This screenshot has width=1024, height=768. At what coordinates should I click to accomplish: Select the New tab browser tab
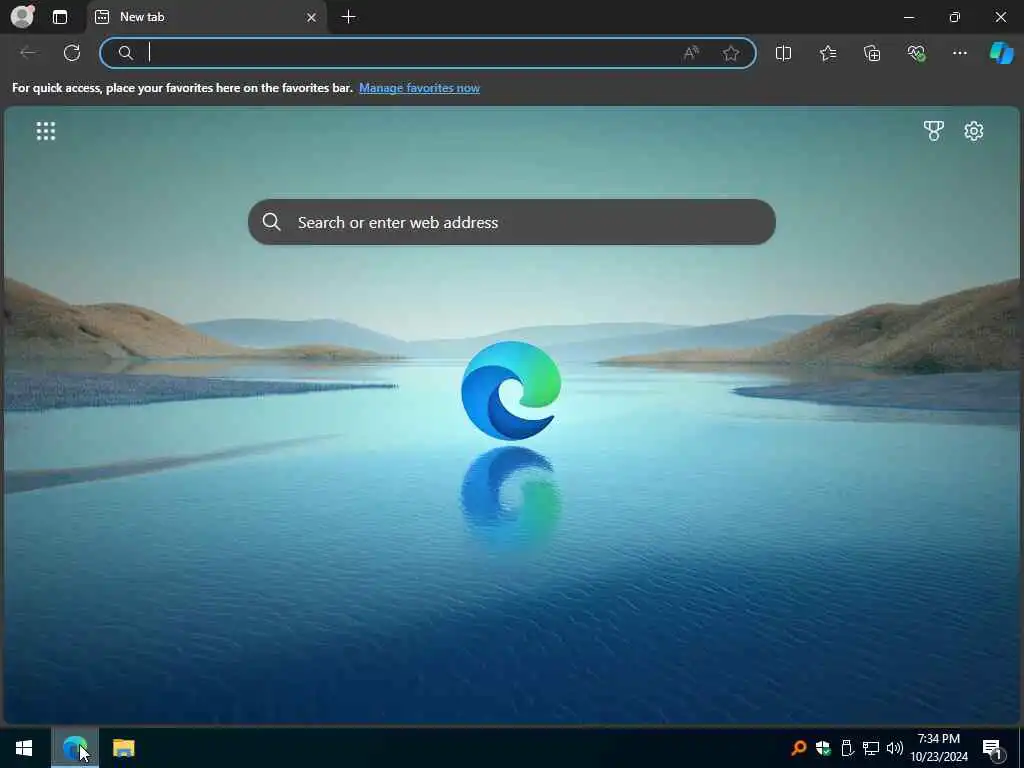pyautogui.click(x=207, y=17)
